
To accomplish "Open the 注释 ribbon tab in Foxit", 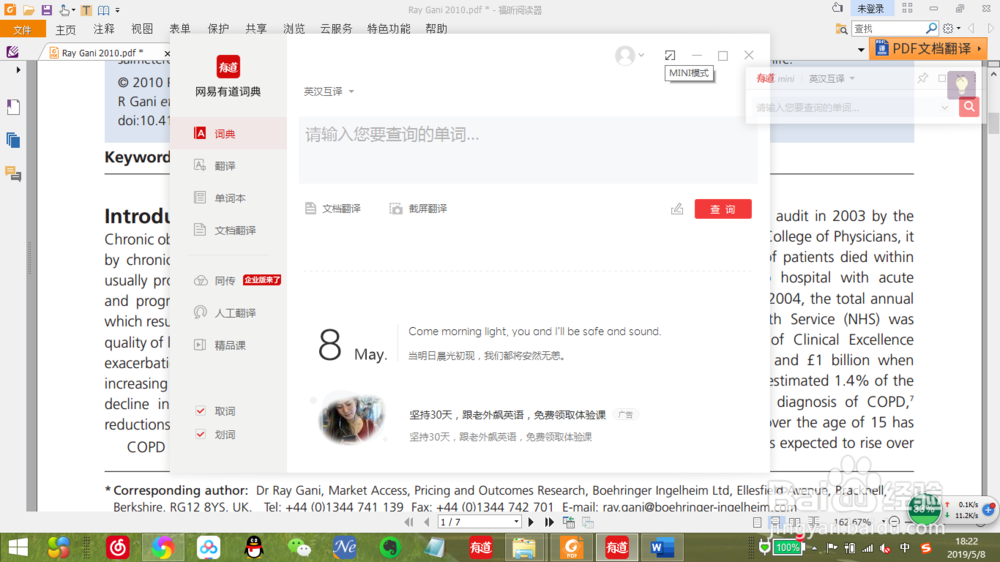I will (x=103, y=29).
